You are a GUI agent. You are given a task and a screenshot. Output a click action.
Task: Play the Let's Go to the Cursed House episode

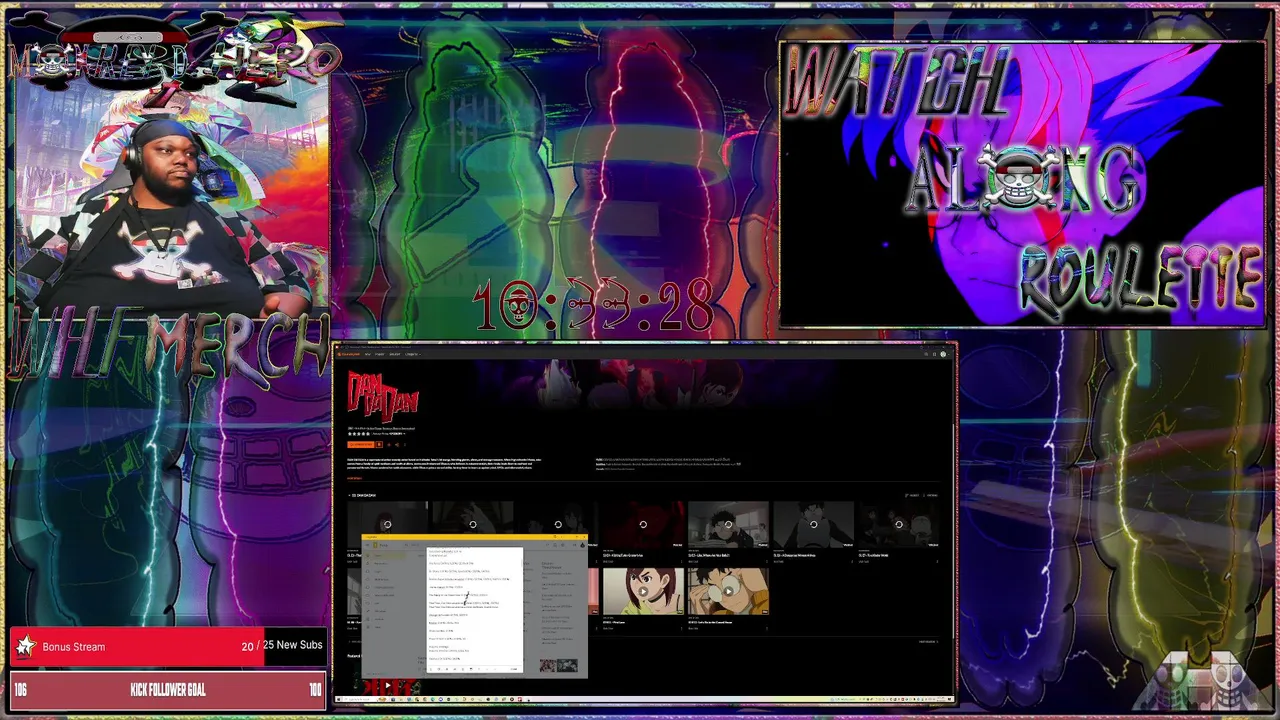pyautogui.click(x=728, y=591)
